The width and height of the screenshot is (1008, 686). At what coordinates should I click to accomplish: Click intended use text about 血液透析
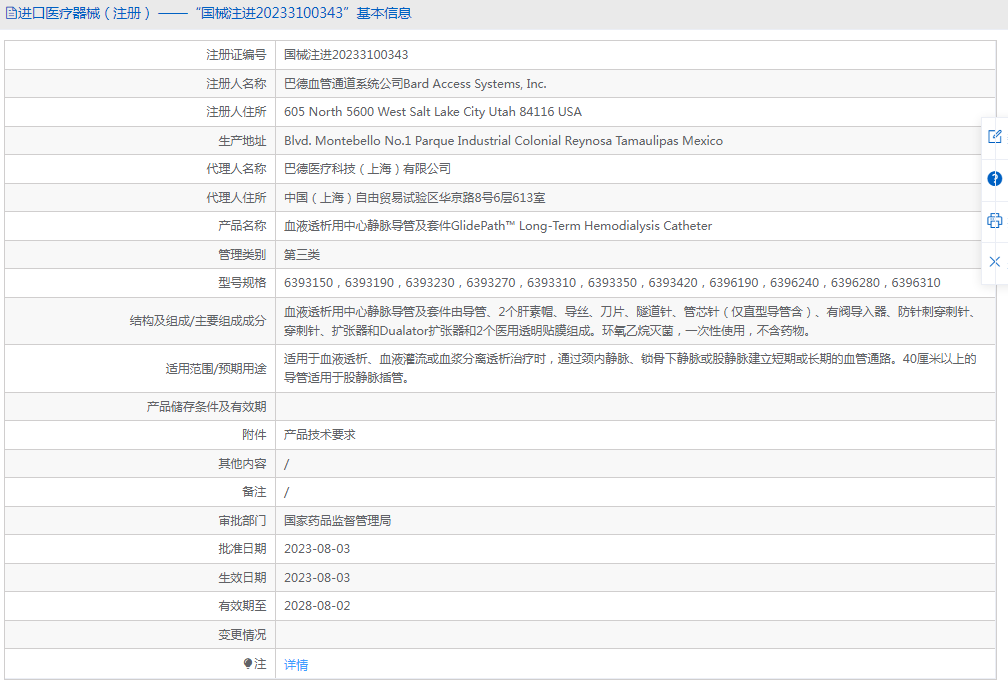click(x=630, y=368)
